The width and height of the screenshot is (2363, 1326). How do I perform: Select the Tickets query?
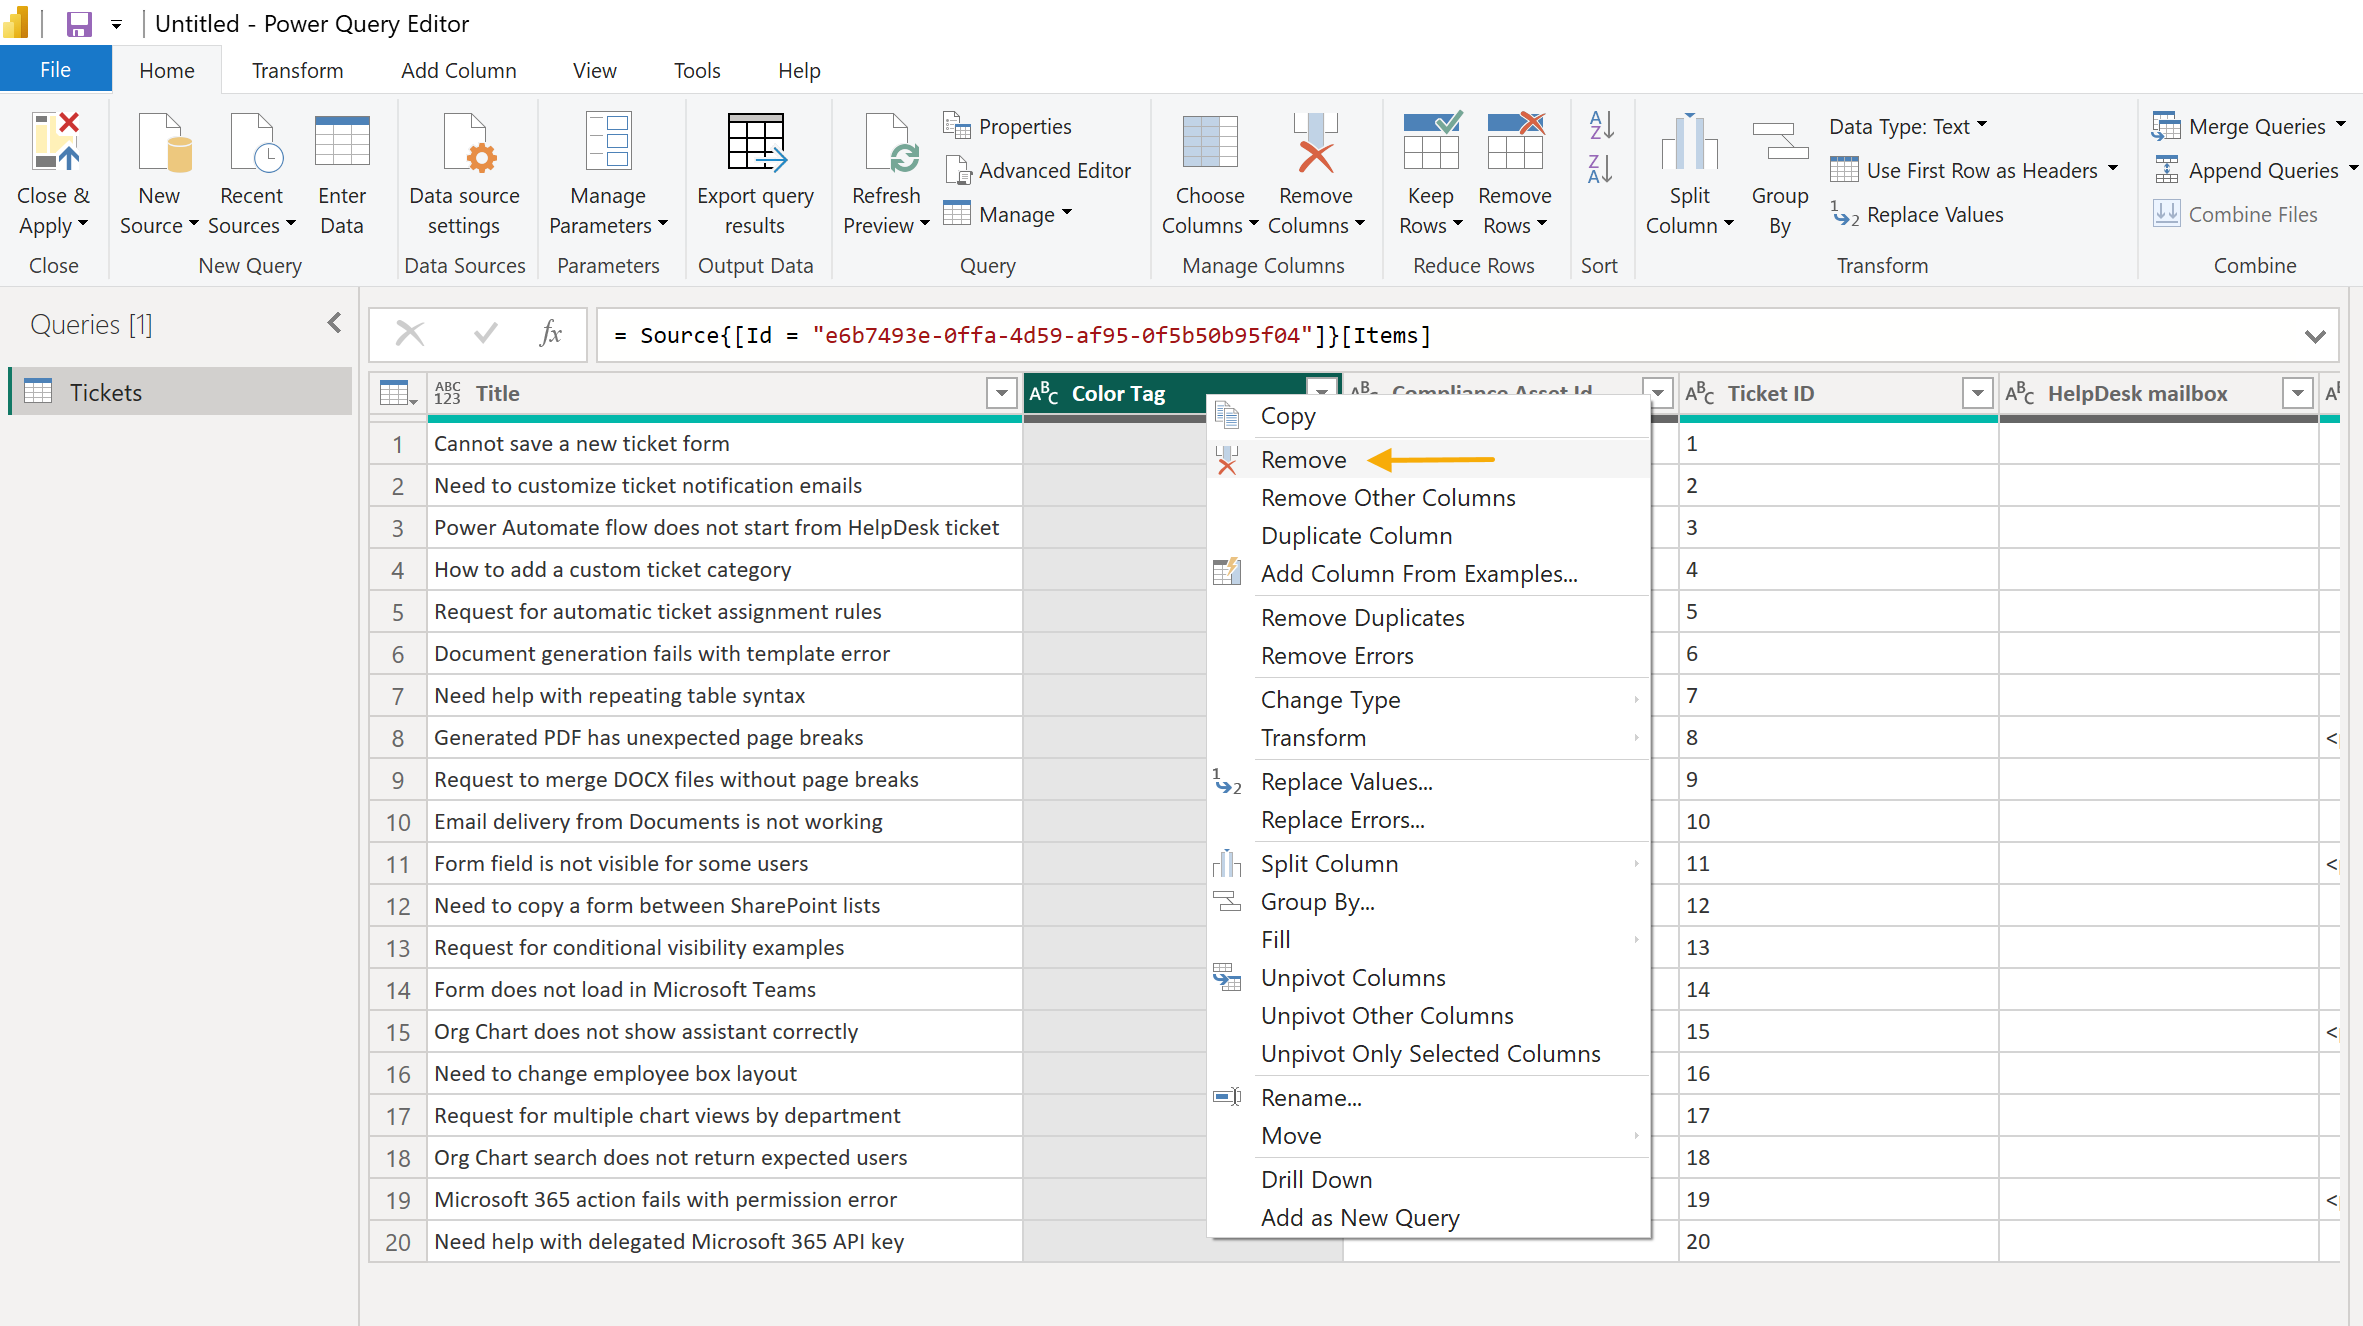coord(181,392)
